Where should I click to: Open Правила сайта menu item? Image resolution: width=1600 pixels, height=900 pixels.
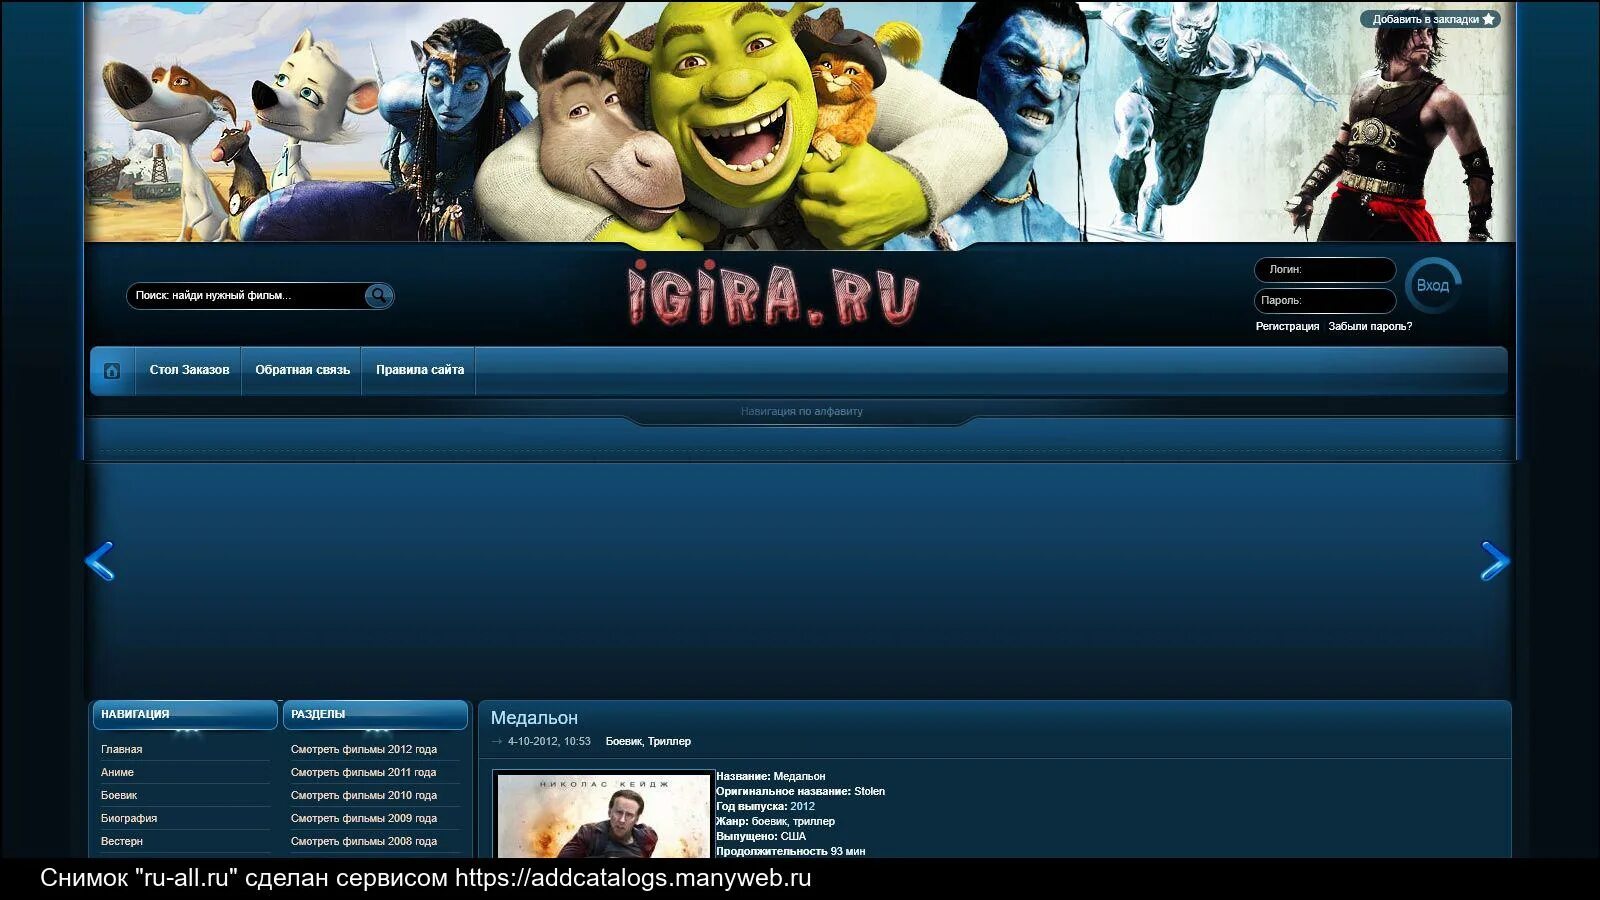click(x=420, y=370)
